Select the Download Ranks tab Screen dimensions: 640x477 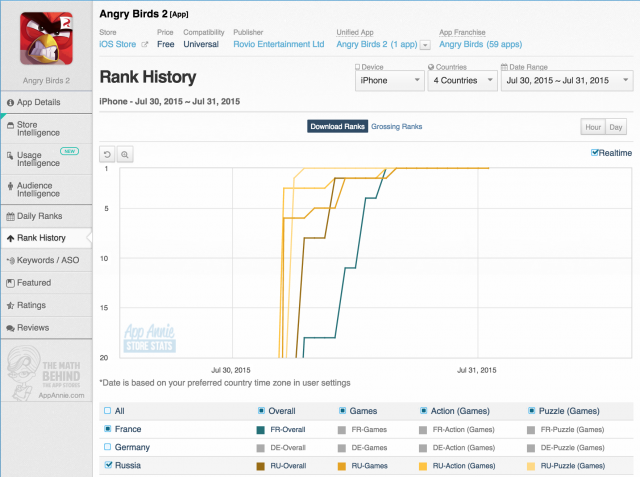pyautogui.click(x=337, y=127)
